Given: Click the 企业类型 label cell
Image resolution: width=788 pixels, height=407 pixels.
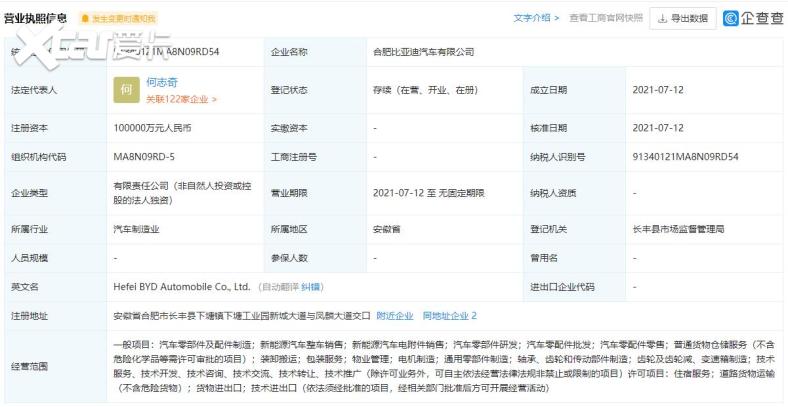Looking at the screenshot, I should (x=56, y=193).
